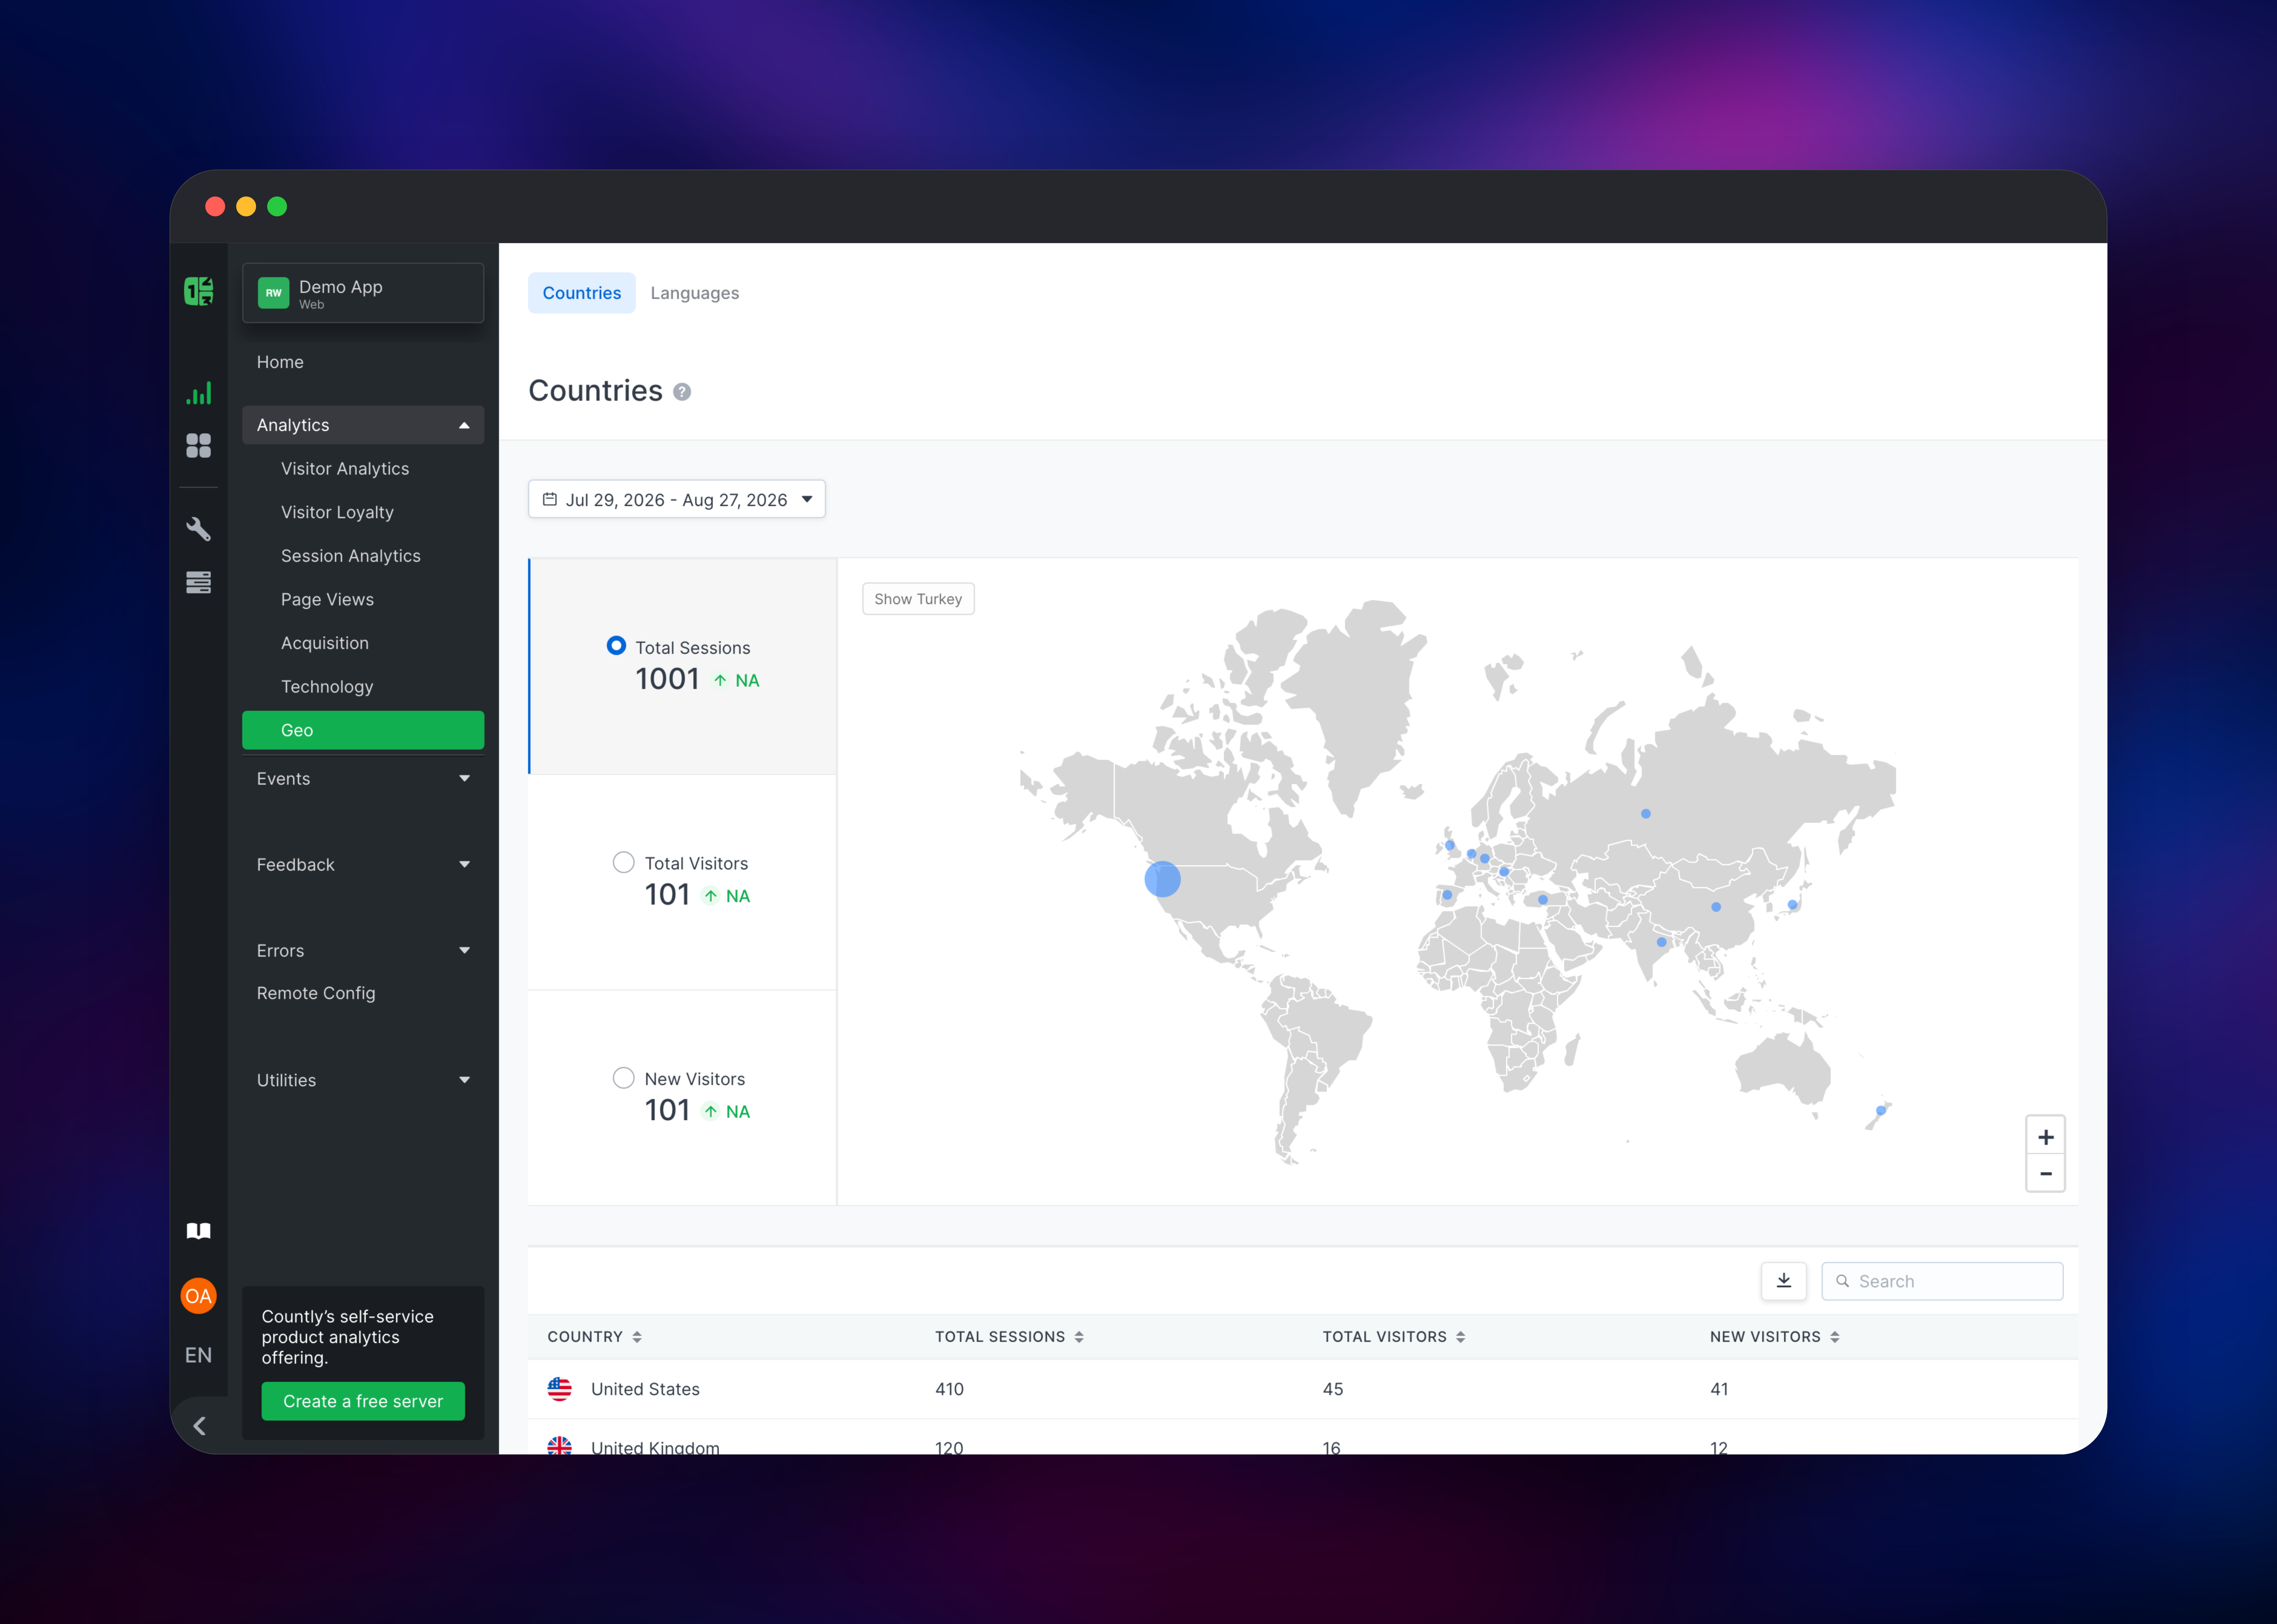Open Visitor Analytics page
Screen dimensions: 2277x1624
click(x=345, y=469)
